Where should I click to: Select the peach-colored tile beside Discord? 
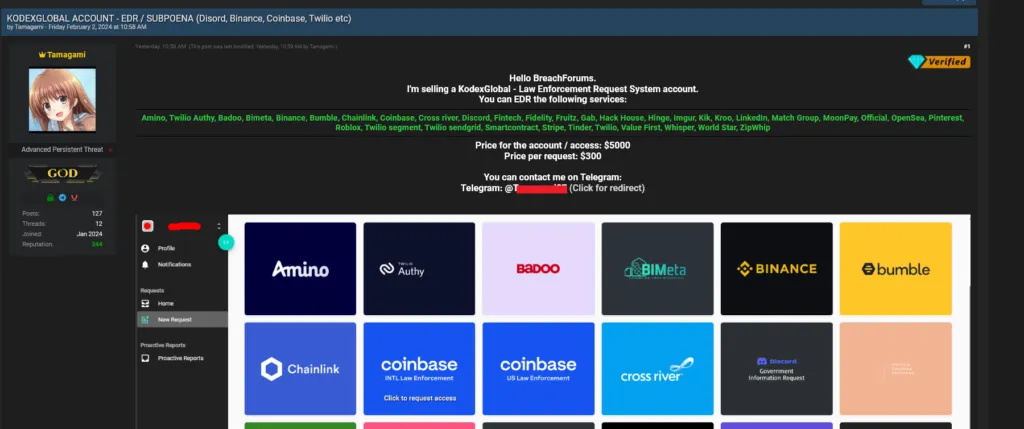coord(895,368)
